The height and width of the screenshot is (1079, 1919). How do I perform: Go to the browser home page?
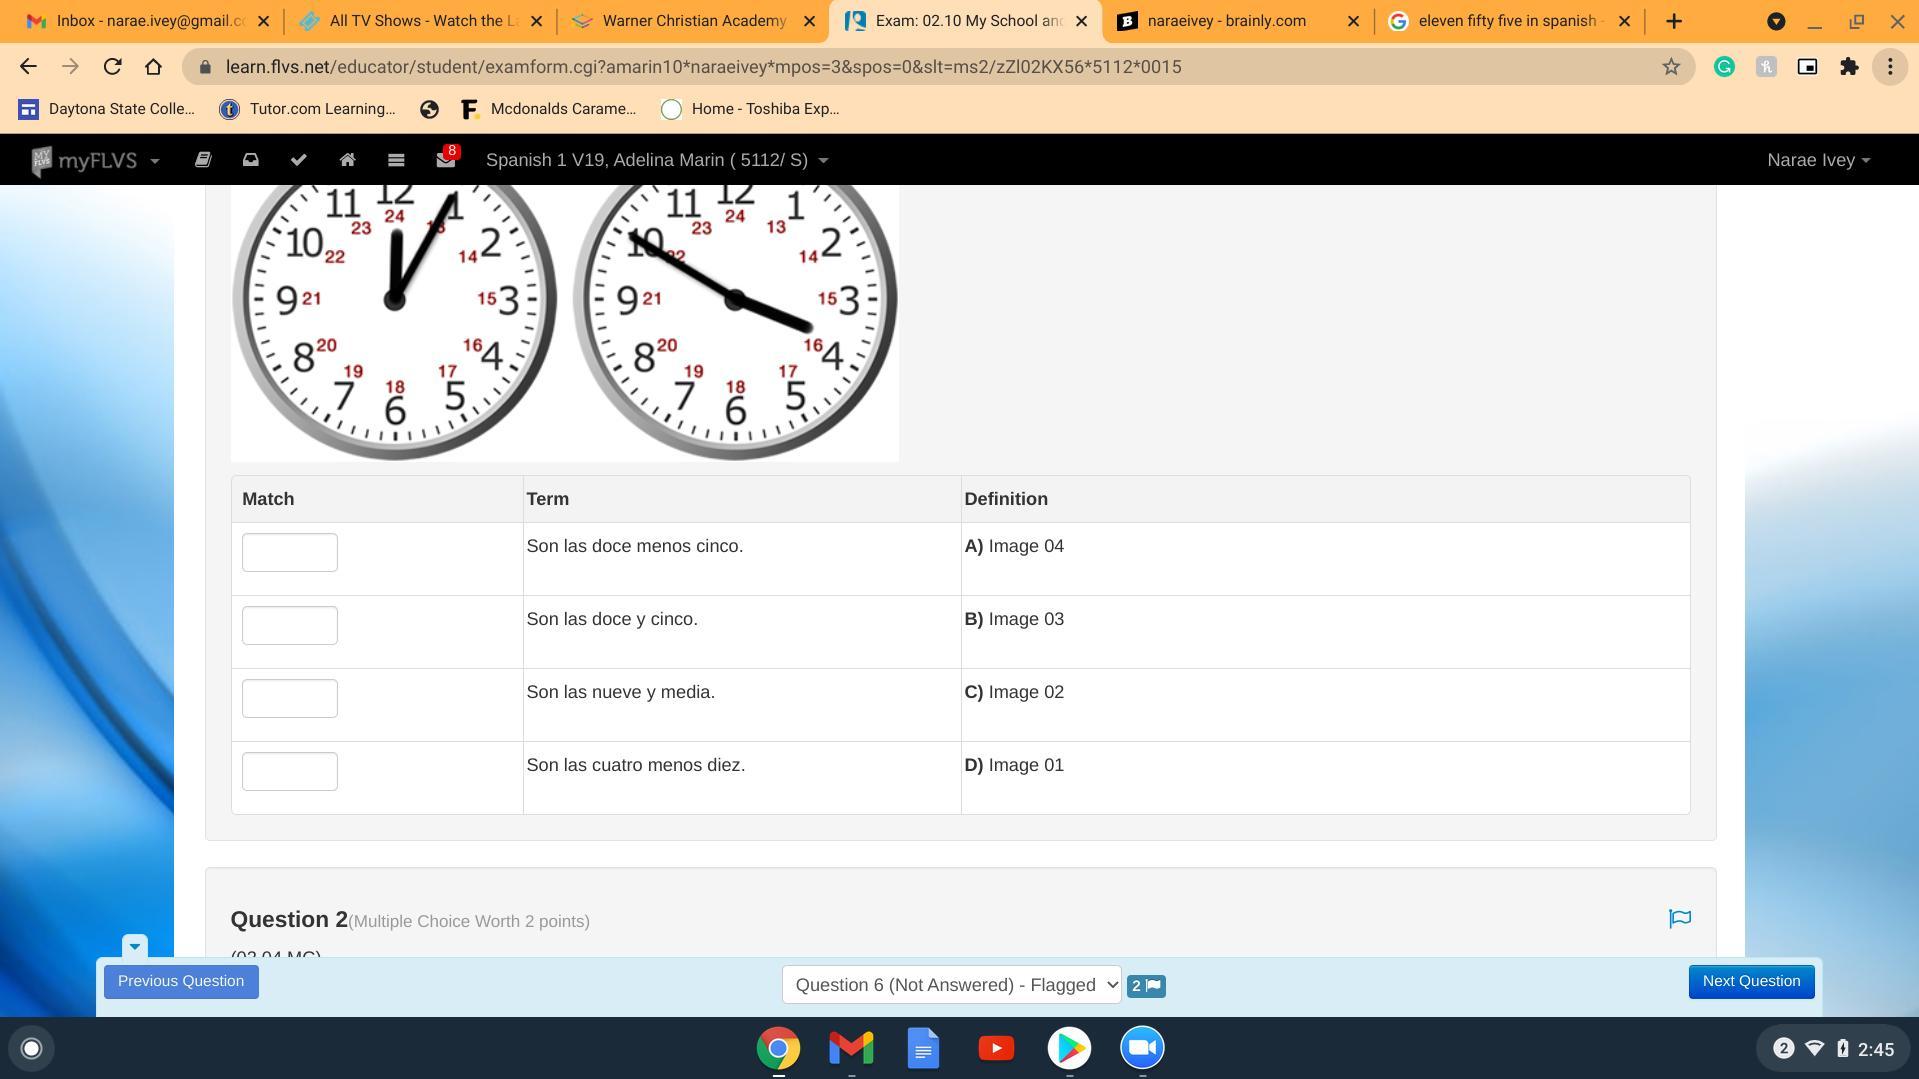pos(153,67)
